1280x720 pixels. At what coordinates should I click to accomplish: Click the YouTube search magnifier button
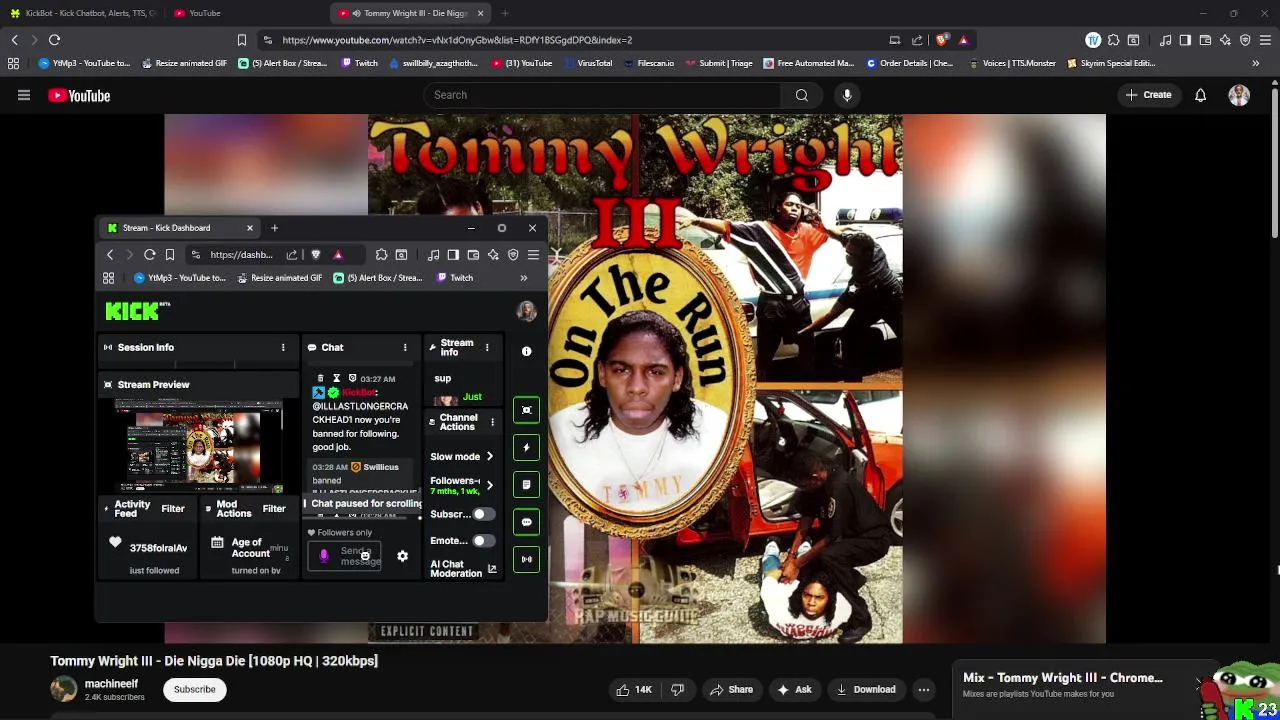pos(802,95)
